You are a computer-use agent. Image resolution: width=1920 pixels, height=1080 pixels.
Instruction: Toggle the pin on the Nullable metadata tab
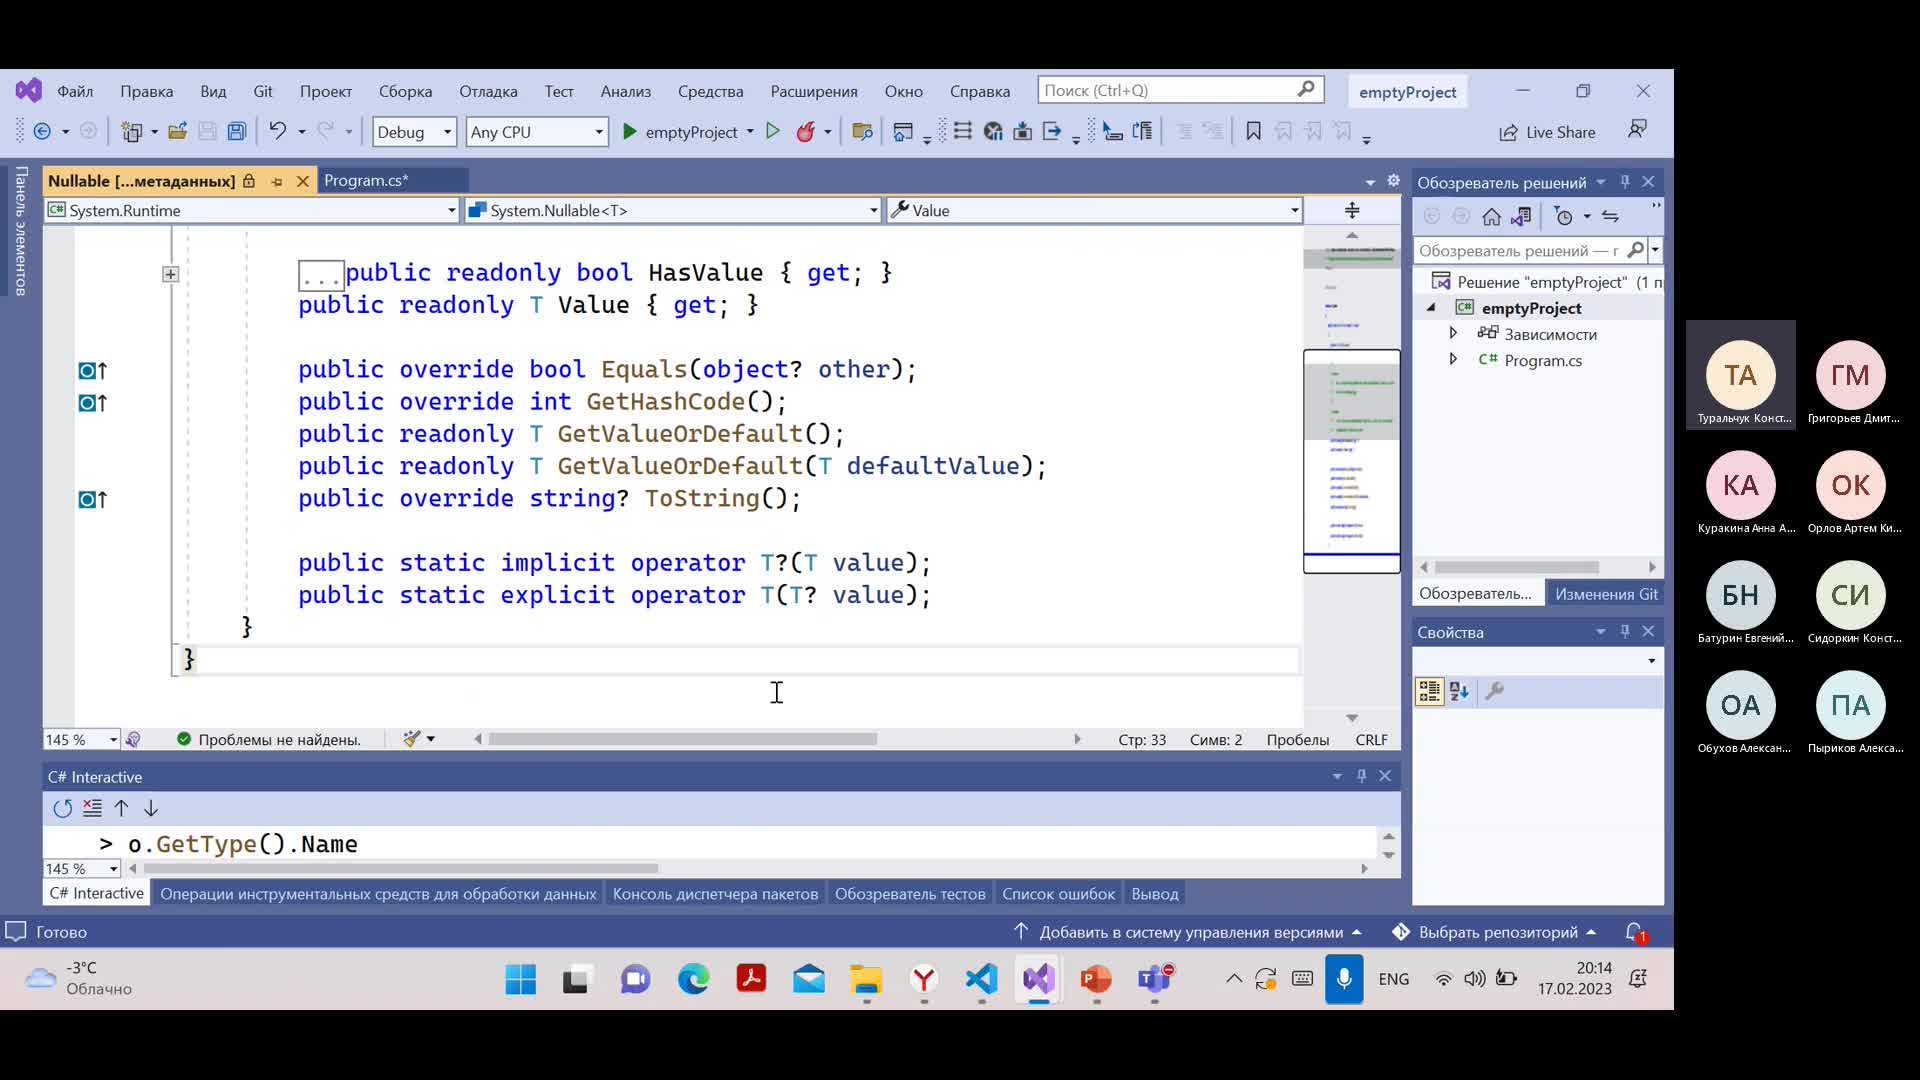(277, 181)
